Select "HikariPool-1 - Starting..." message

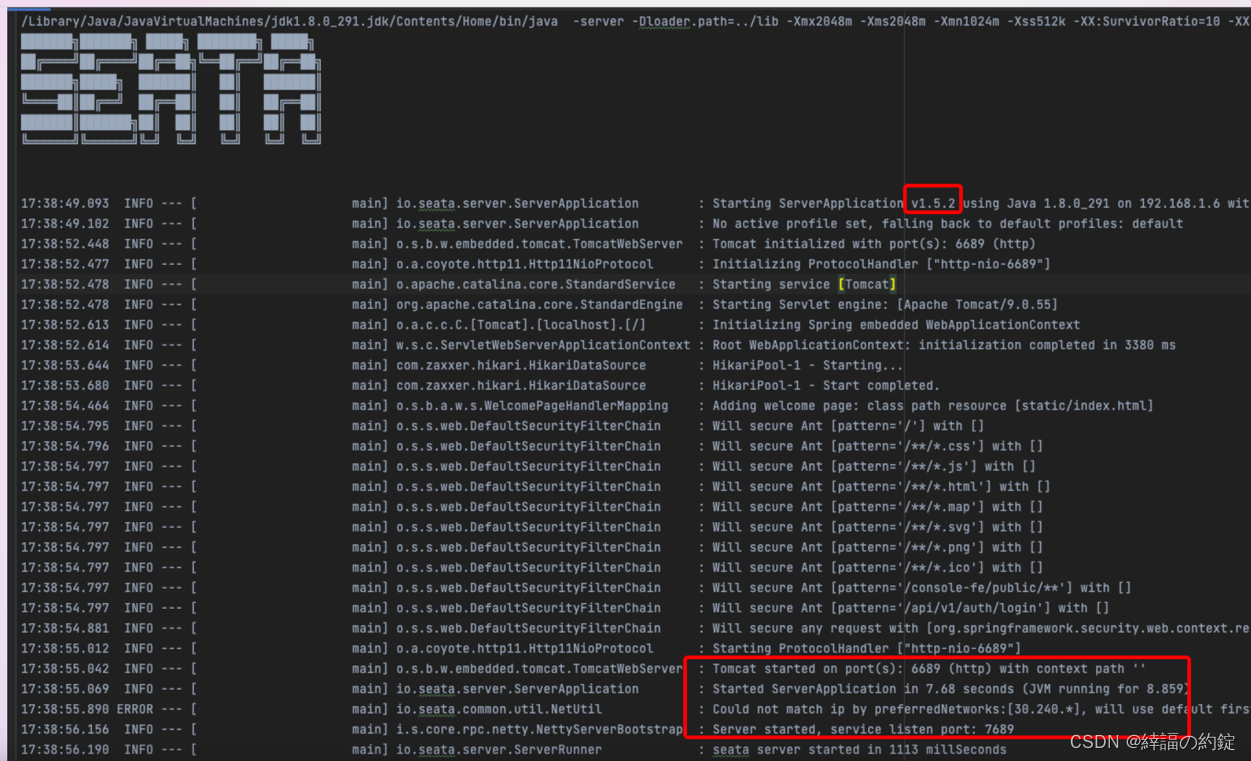click(808, 365)
